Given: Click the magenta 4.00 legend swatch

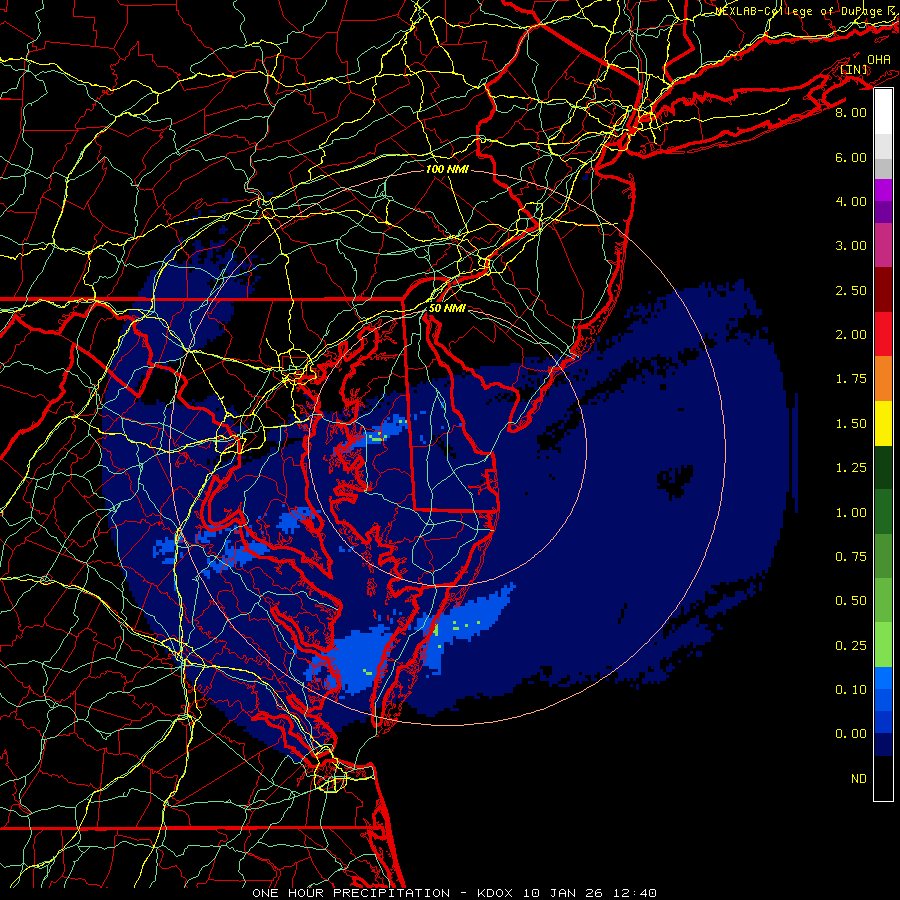Looking at the screenshot, I should [x=883, y=190].
